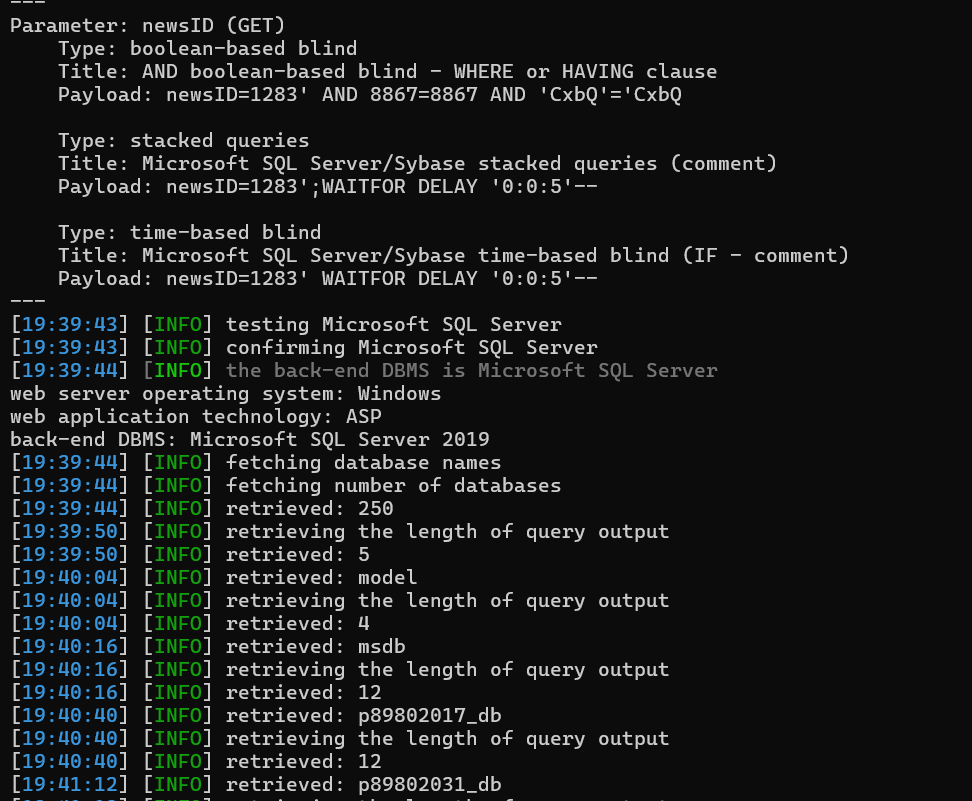
Task: Click the 'Parameter: newsID (GET)' line
Action: click(148, 25)
